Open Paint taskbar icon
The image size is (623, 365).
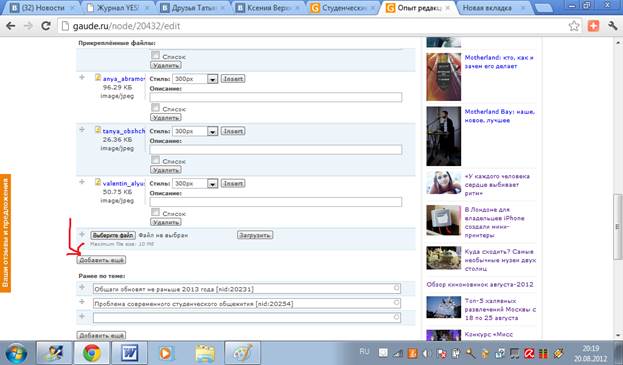[x=242, y=353]
